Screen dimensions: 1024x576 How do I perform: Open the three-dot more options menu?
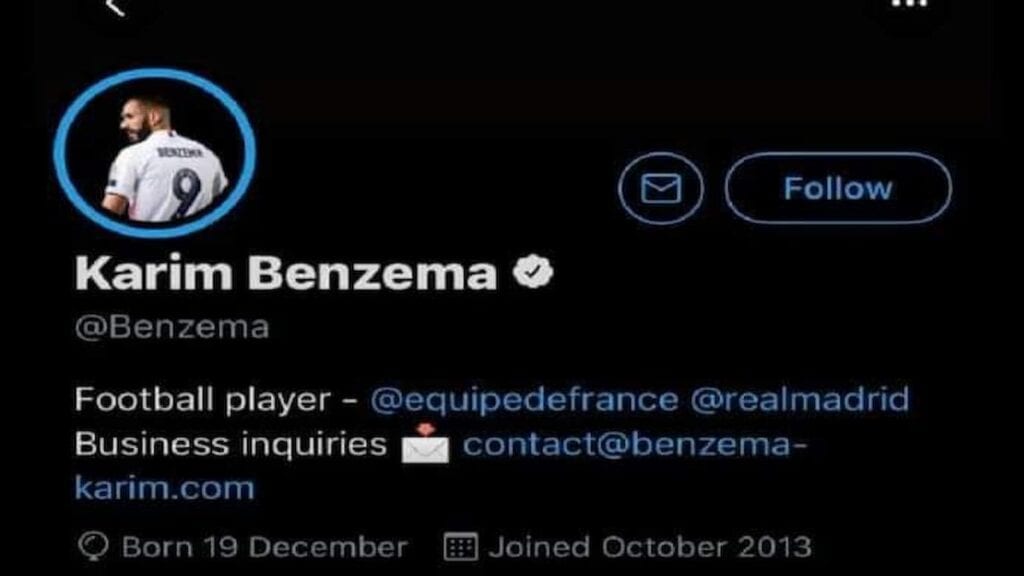pos(910,3)
